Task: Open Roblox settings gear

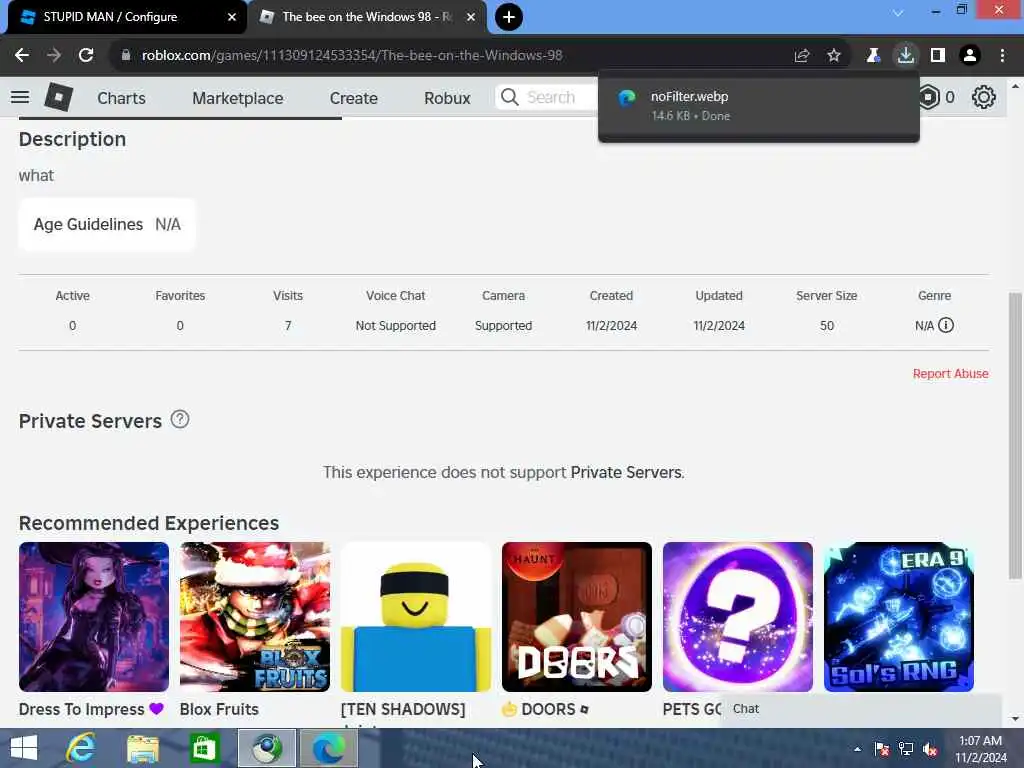Action: pyautogui.click(x=984, y=97)
